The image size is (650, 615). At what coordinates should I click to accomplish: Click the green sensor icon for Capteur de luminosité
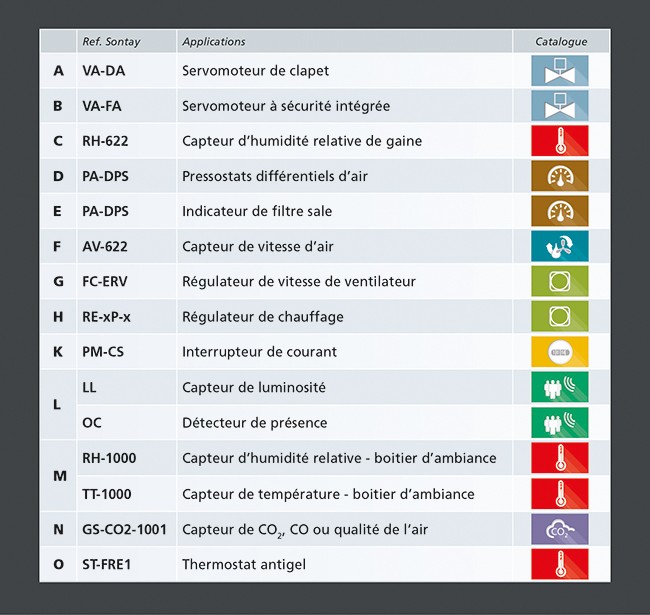tap(560, 387)
